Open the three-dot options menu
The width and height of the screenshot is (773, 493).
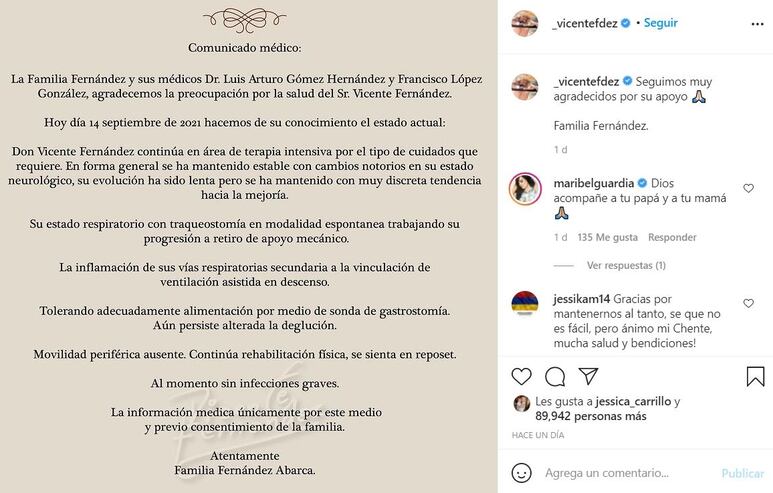coord(757,24)
